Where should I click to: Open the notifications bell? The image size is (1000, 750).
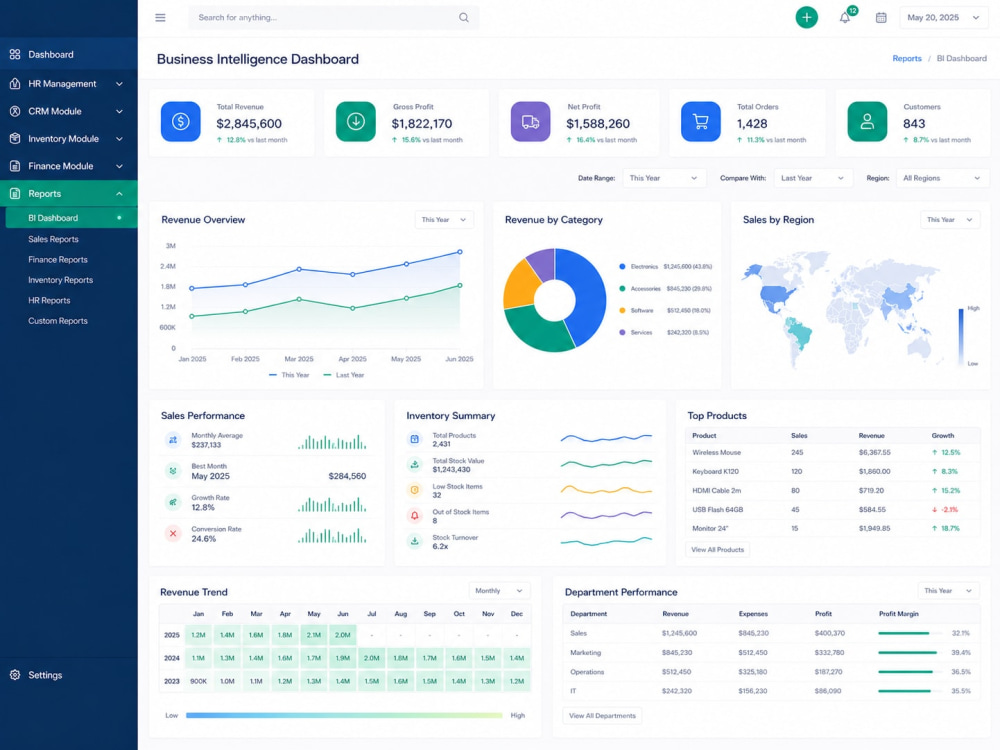[844, 18]
